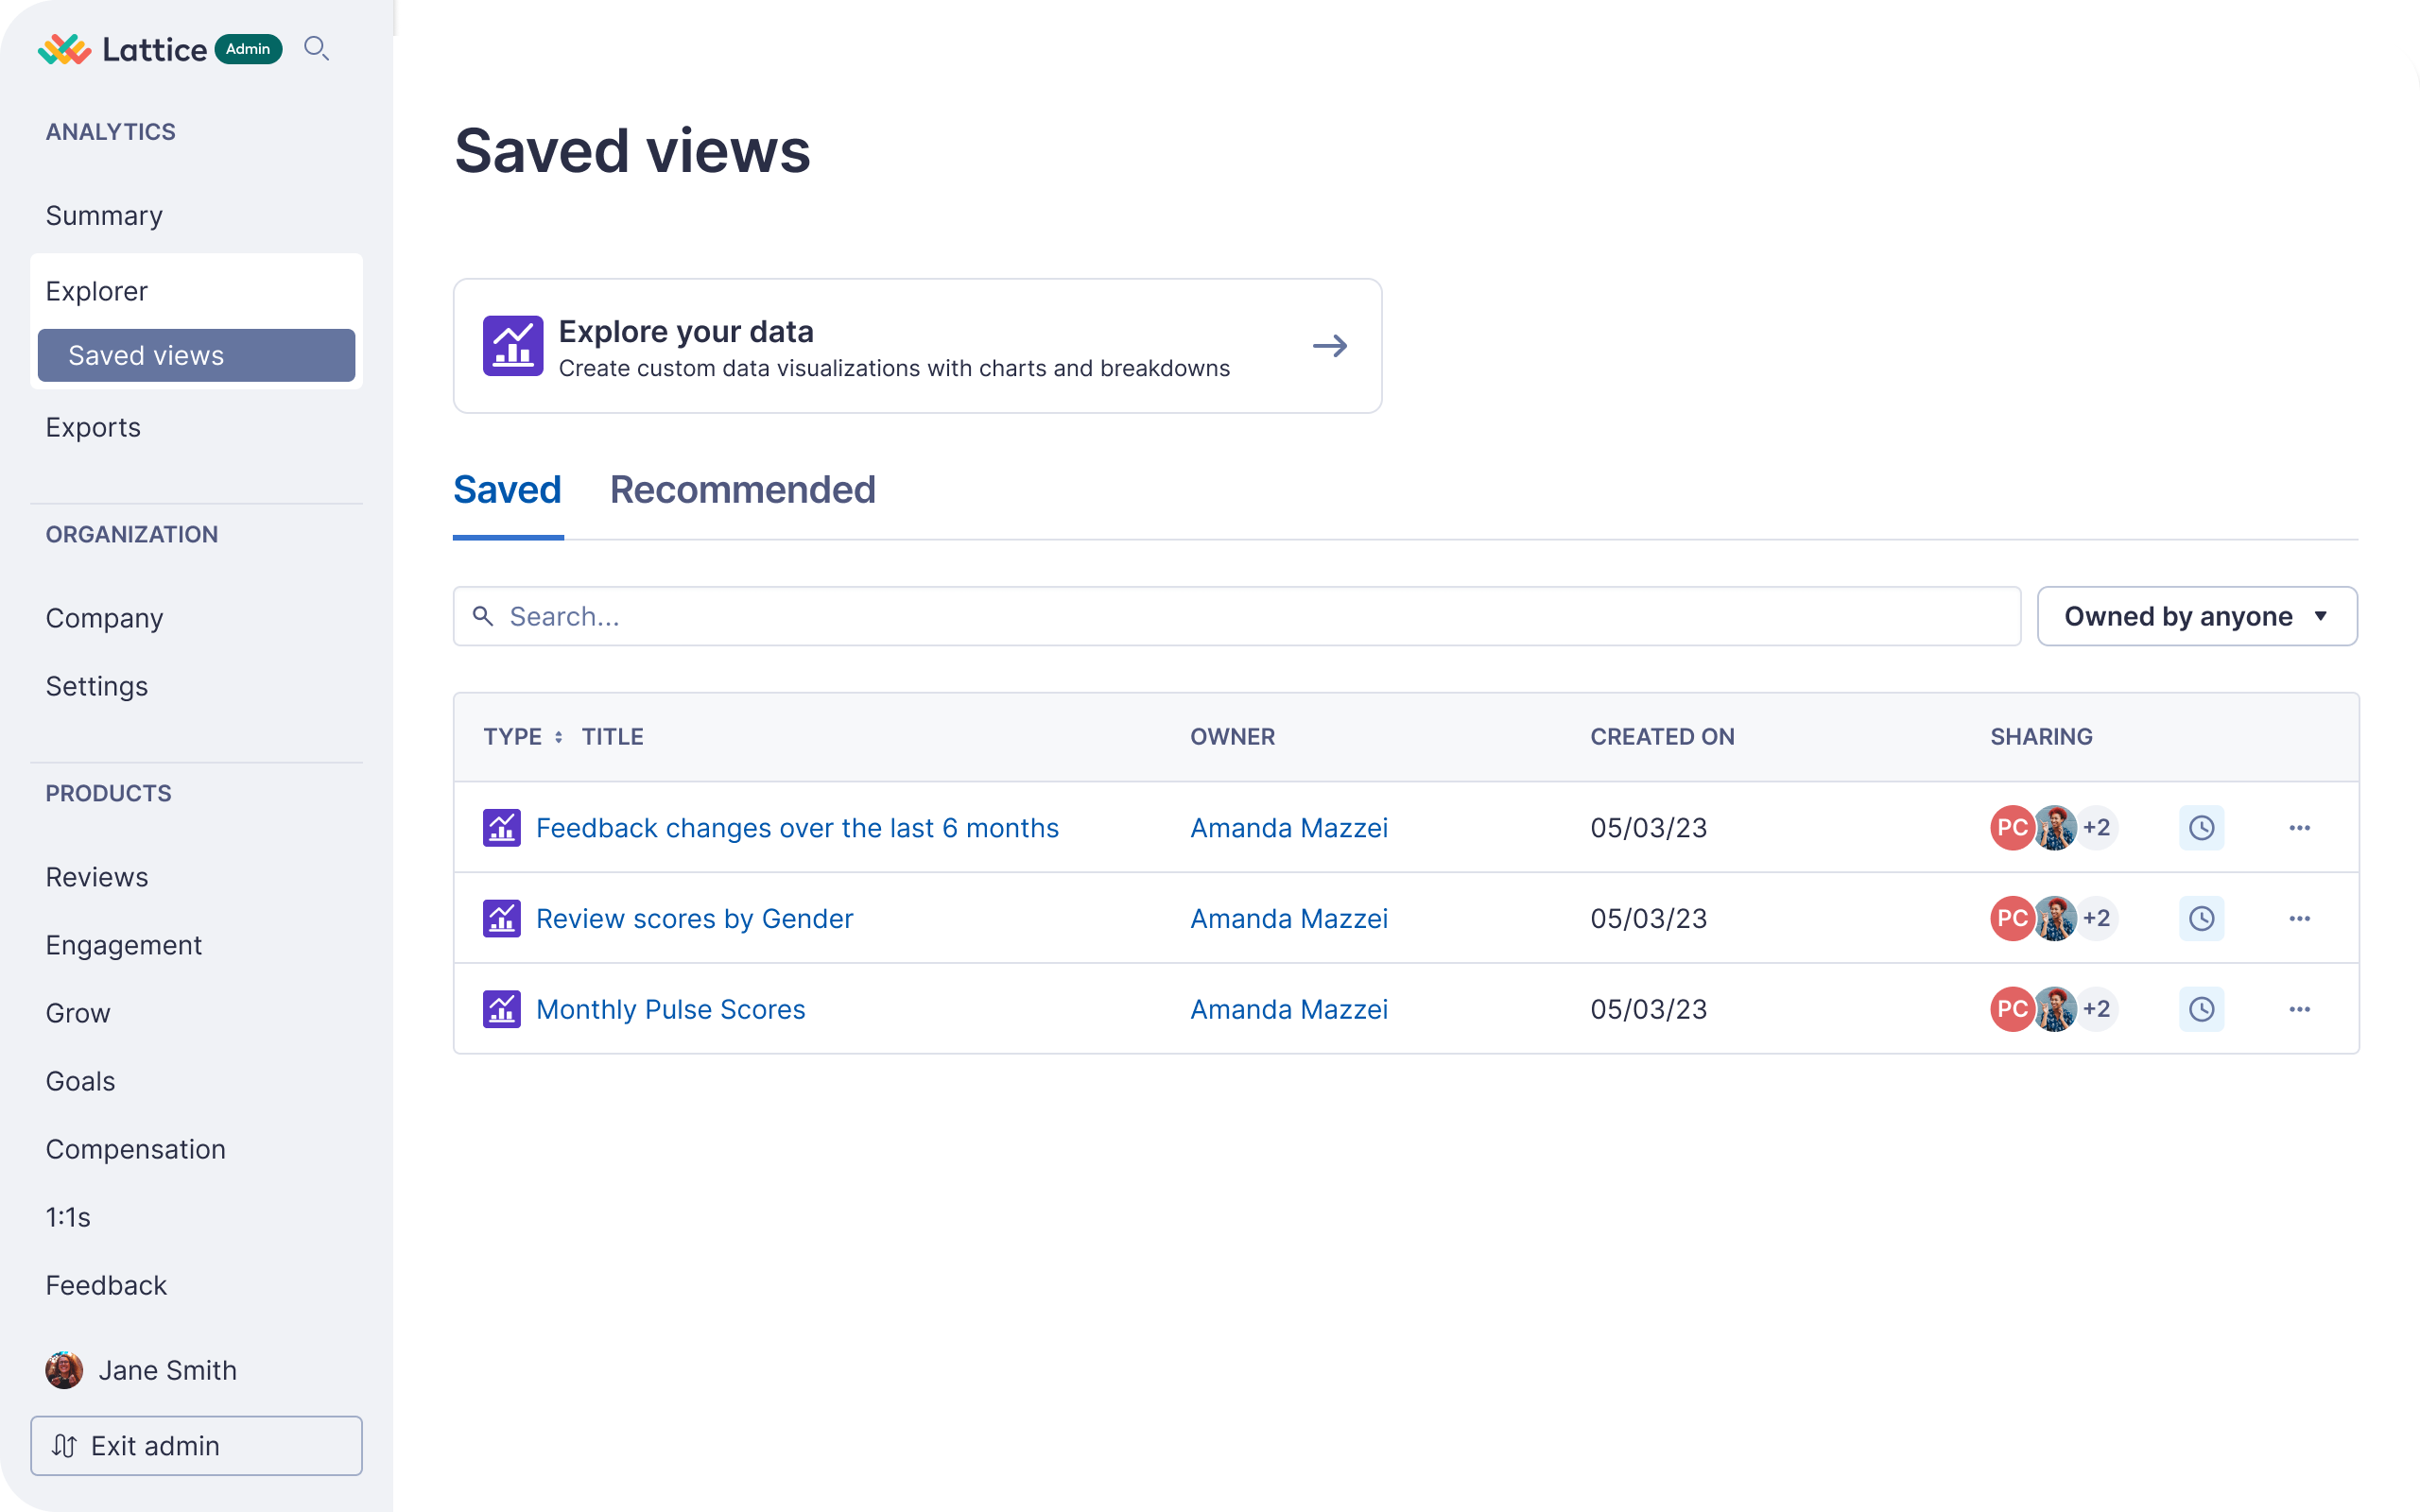This screenshot has height=1512, width=2420.
Task: Click chart icon for Feedback changes row
Action: click(502, 828)
